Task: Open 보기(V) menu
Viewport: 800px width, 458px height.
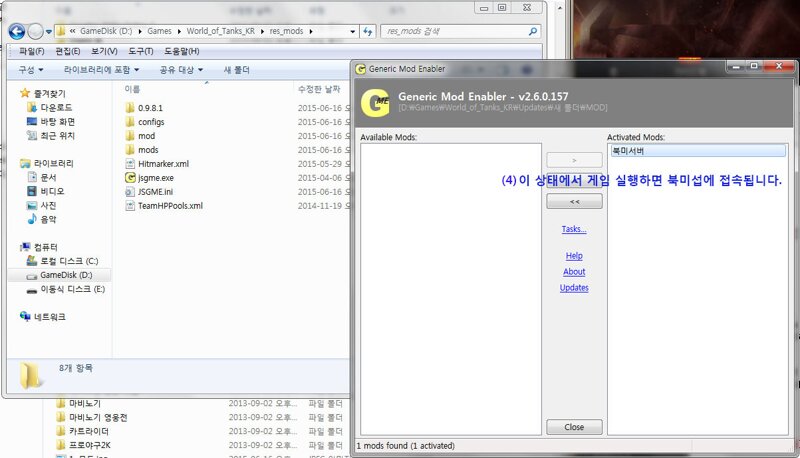Action: pyautogui.click(x=104, y=51)
